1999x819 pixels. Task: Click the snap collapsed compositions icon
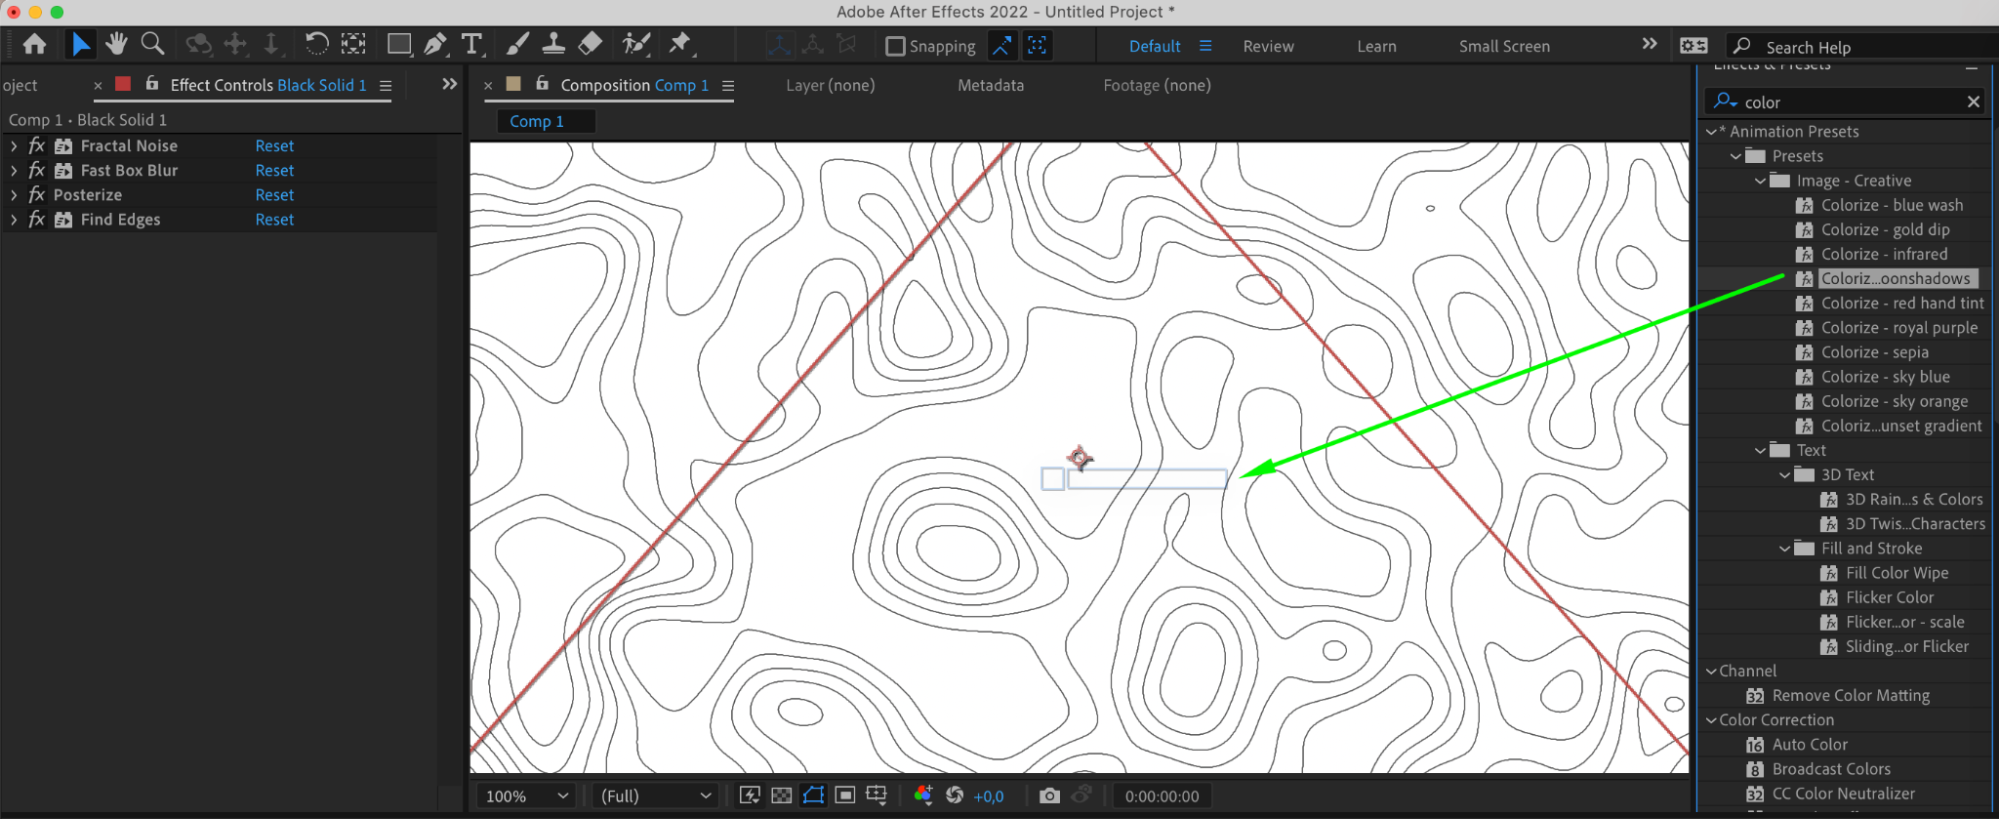[1037, 45]
